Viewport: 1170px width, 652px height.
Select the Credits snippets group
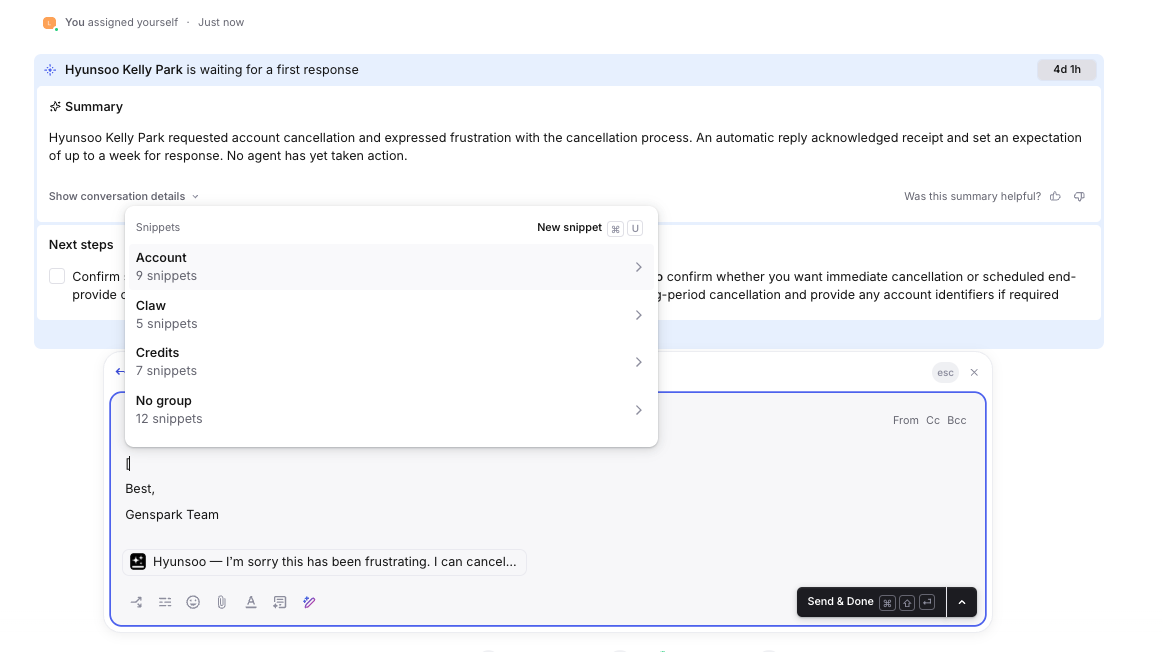391,362
